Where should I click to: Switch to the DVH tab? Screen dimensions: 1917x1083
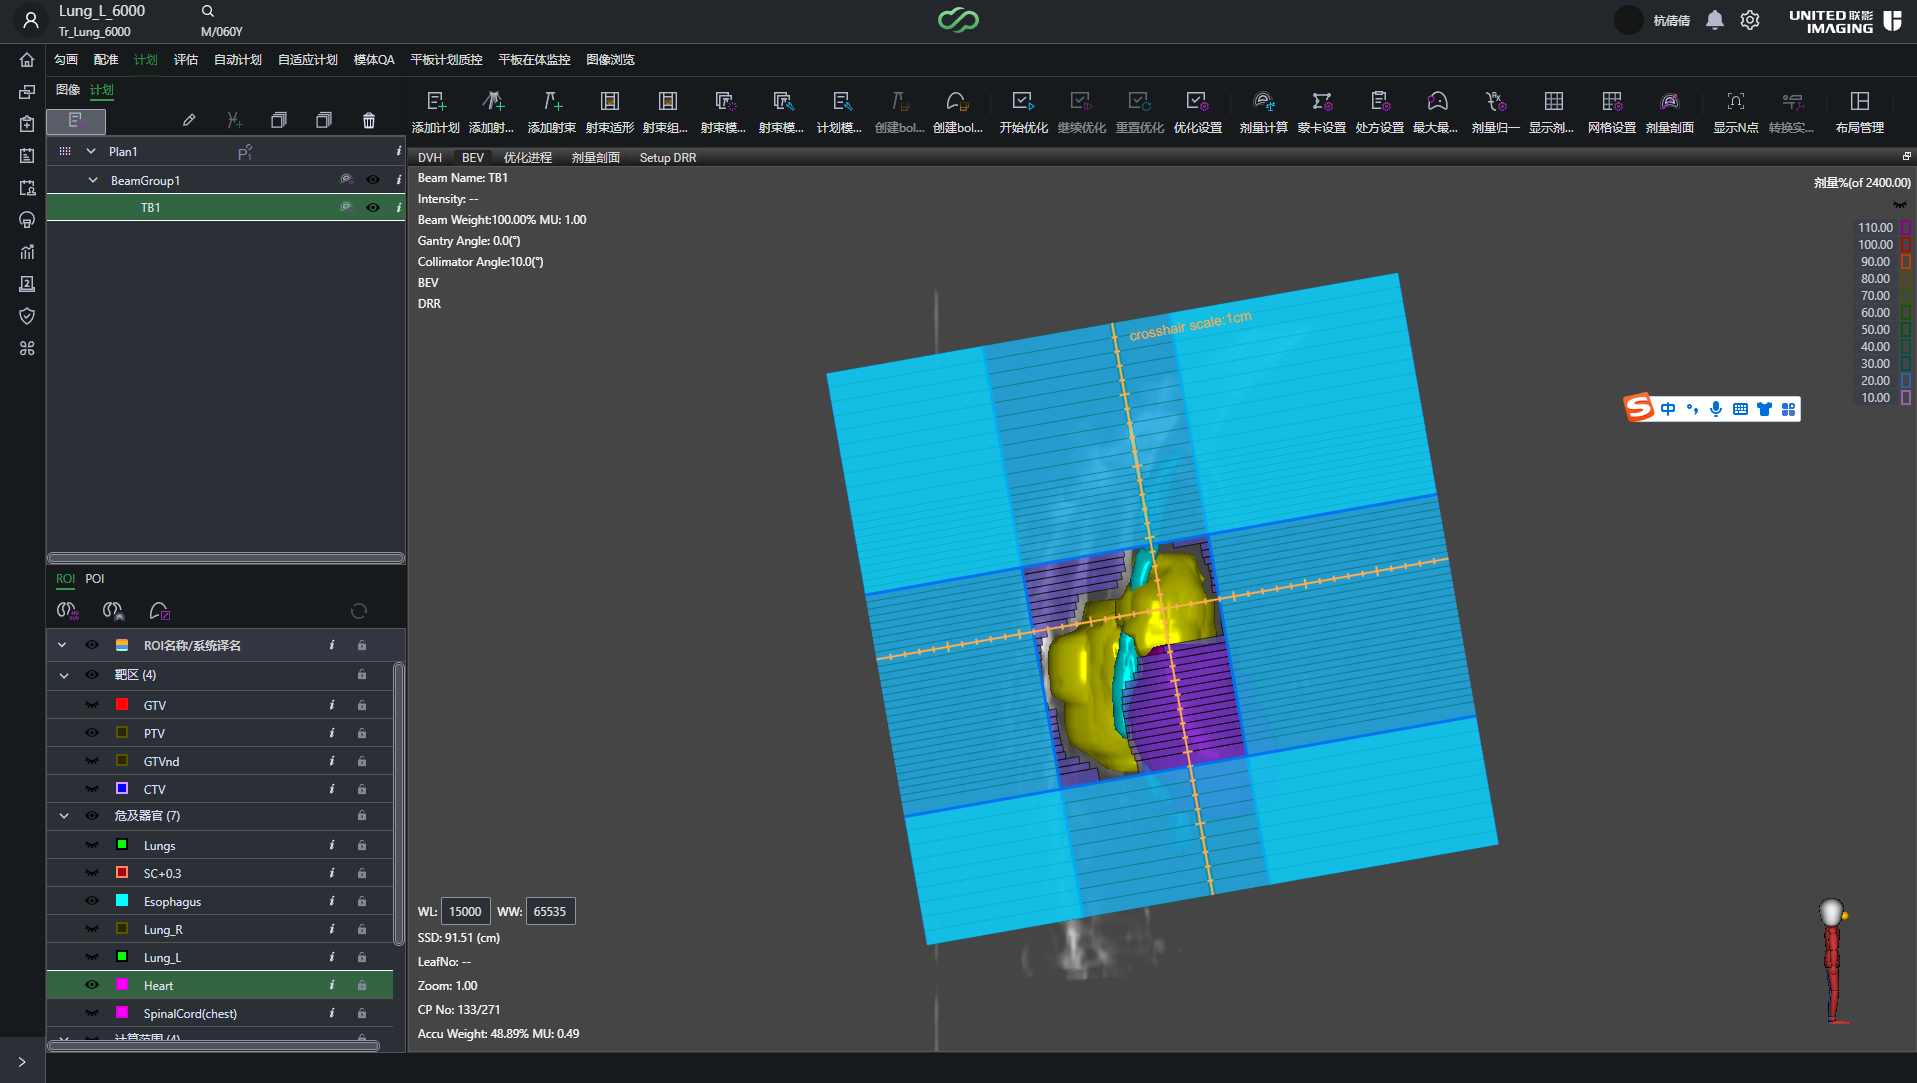tap(429, 158)
